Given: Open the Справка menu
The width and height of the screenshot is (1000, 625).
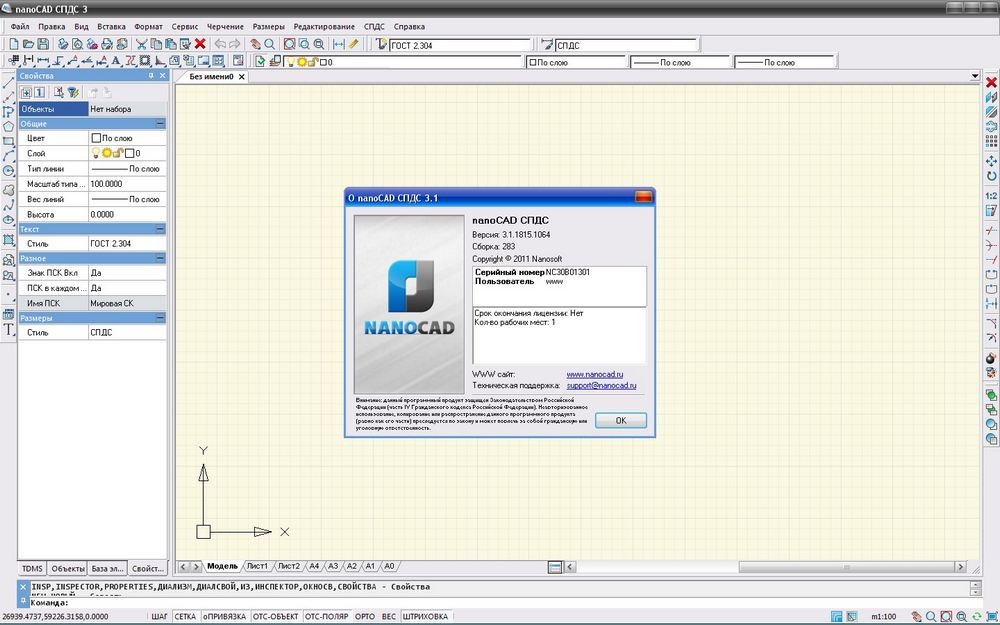Looking at the screenshot, I should pyautogui.click(x=409, y=27).
